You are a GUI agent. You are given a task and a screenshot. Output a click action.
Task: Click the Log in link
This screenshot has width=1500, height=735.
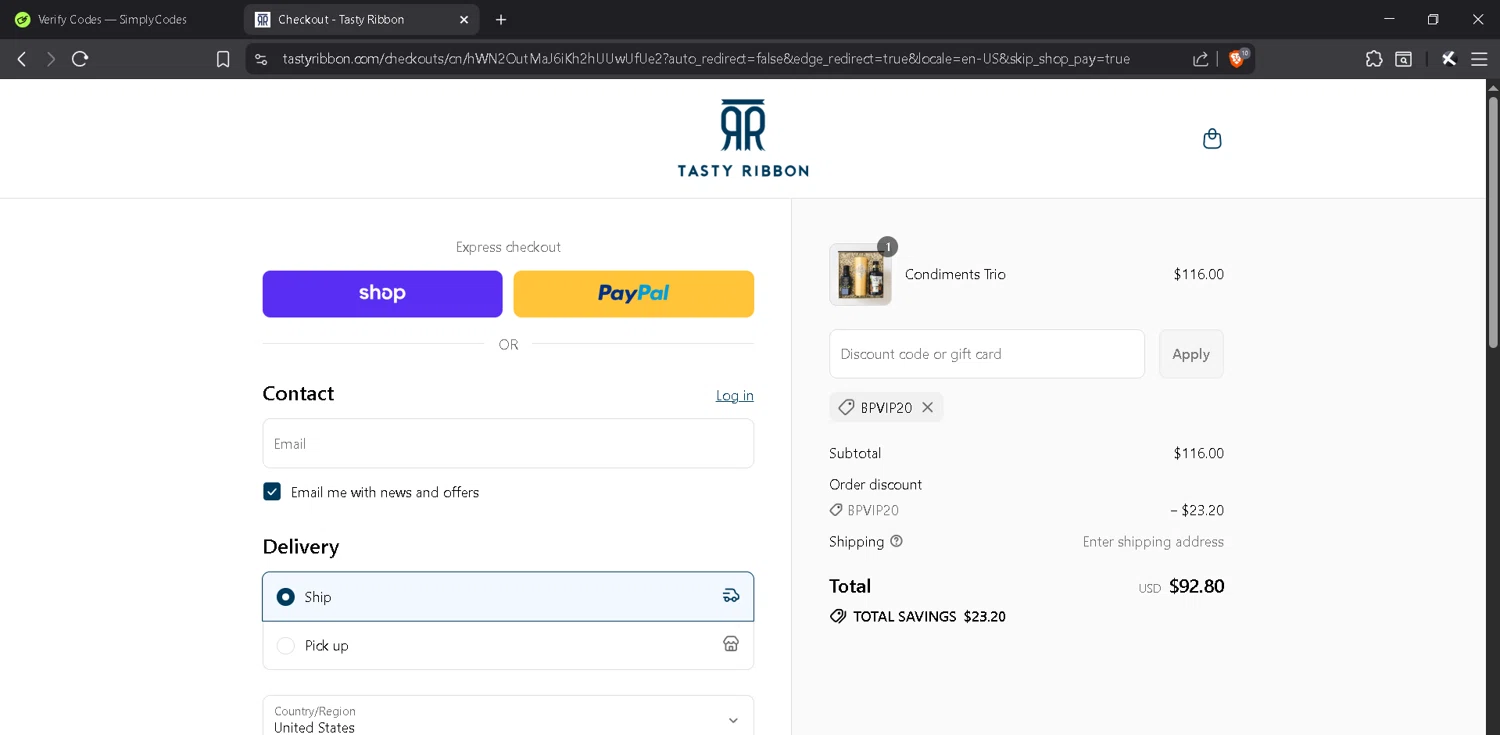pos(735,396)
